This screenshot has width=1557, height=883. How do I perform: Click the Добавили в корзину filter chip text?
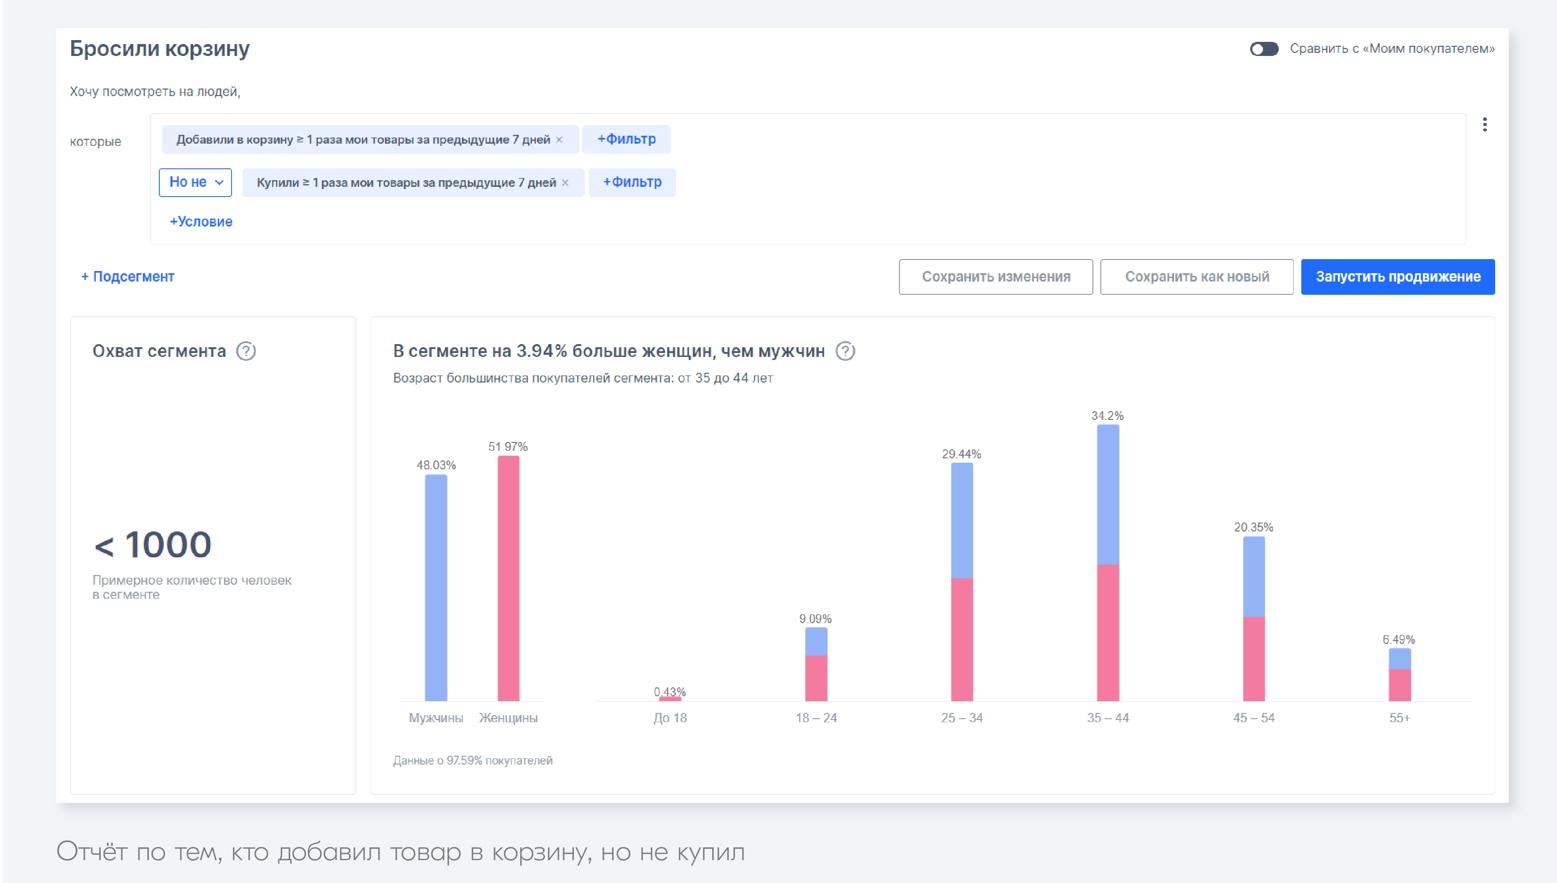[362, 140]
